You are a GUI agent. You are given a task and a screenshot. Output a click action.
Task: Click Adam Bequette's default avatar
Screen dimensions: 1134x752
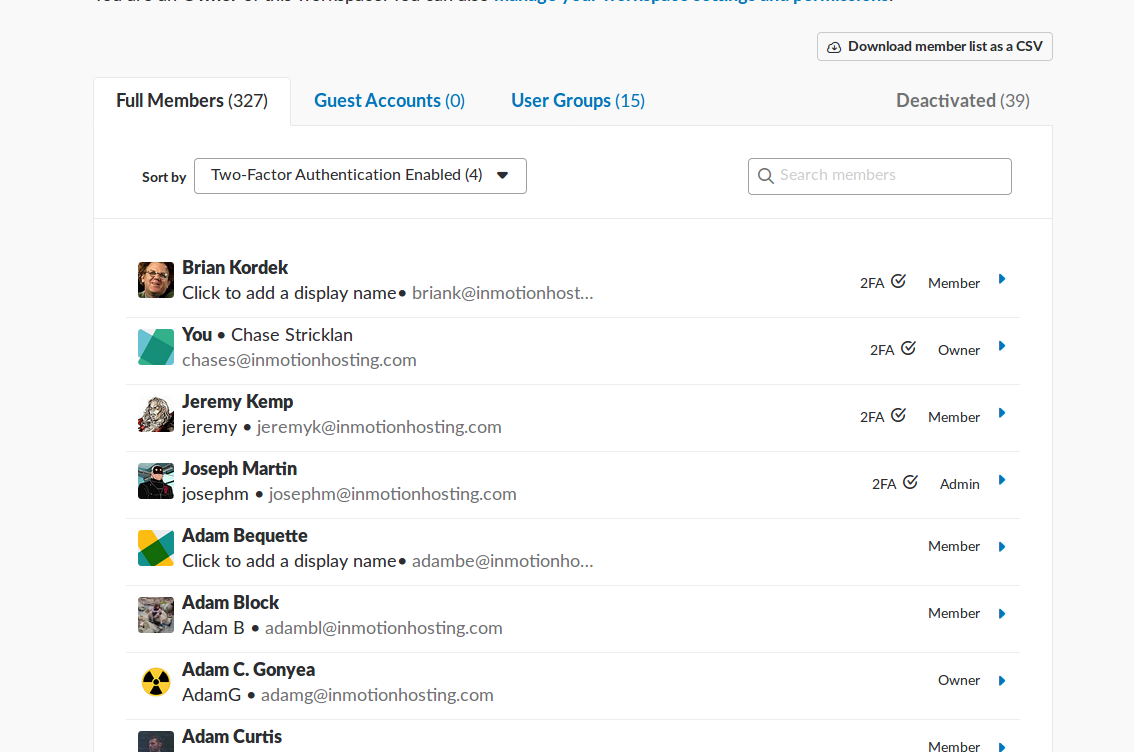tap(156, 548)
